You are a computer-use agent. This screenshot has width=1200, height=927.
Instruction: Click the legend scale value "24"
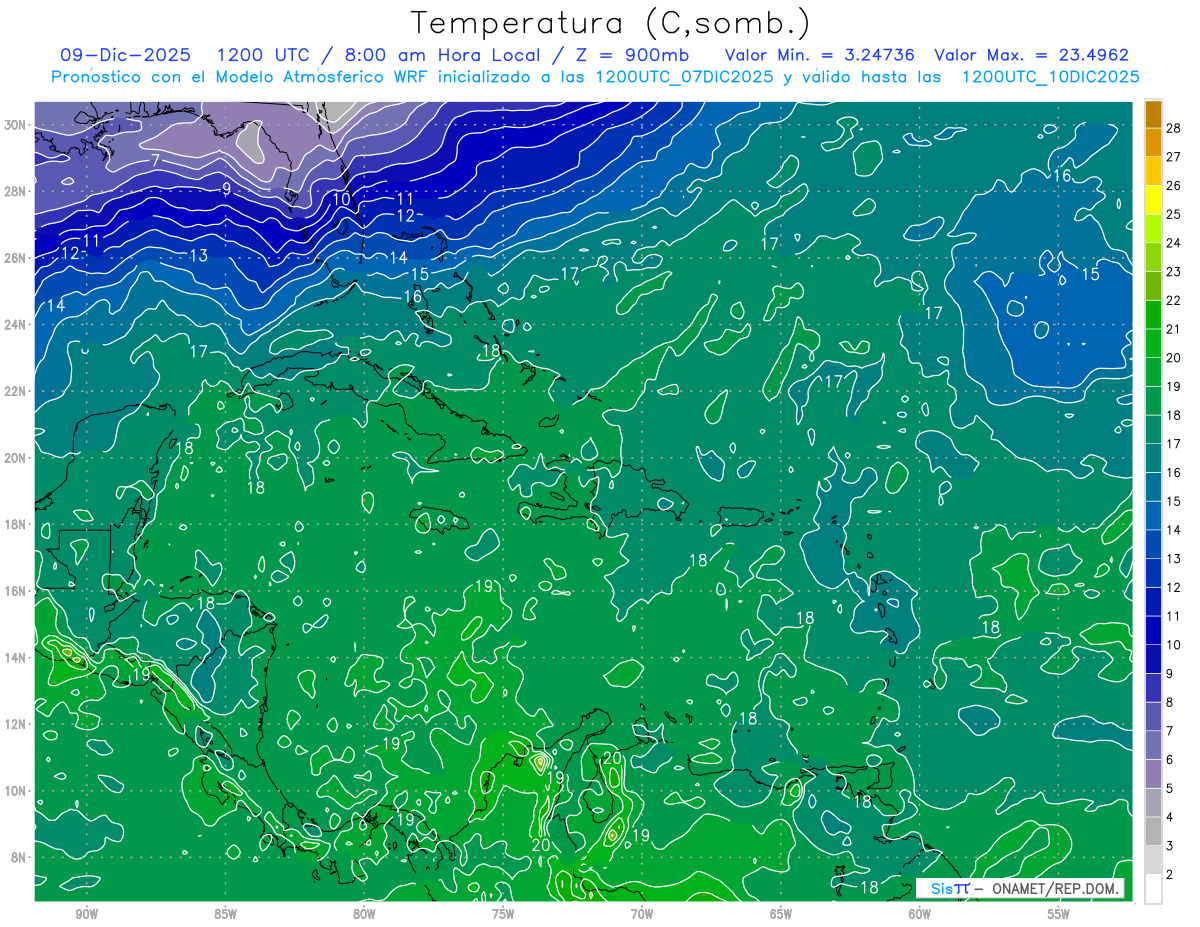pos(1174,242)
